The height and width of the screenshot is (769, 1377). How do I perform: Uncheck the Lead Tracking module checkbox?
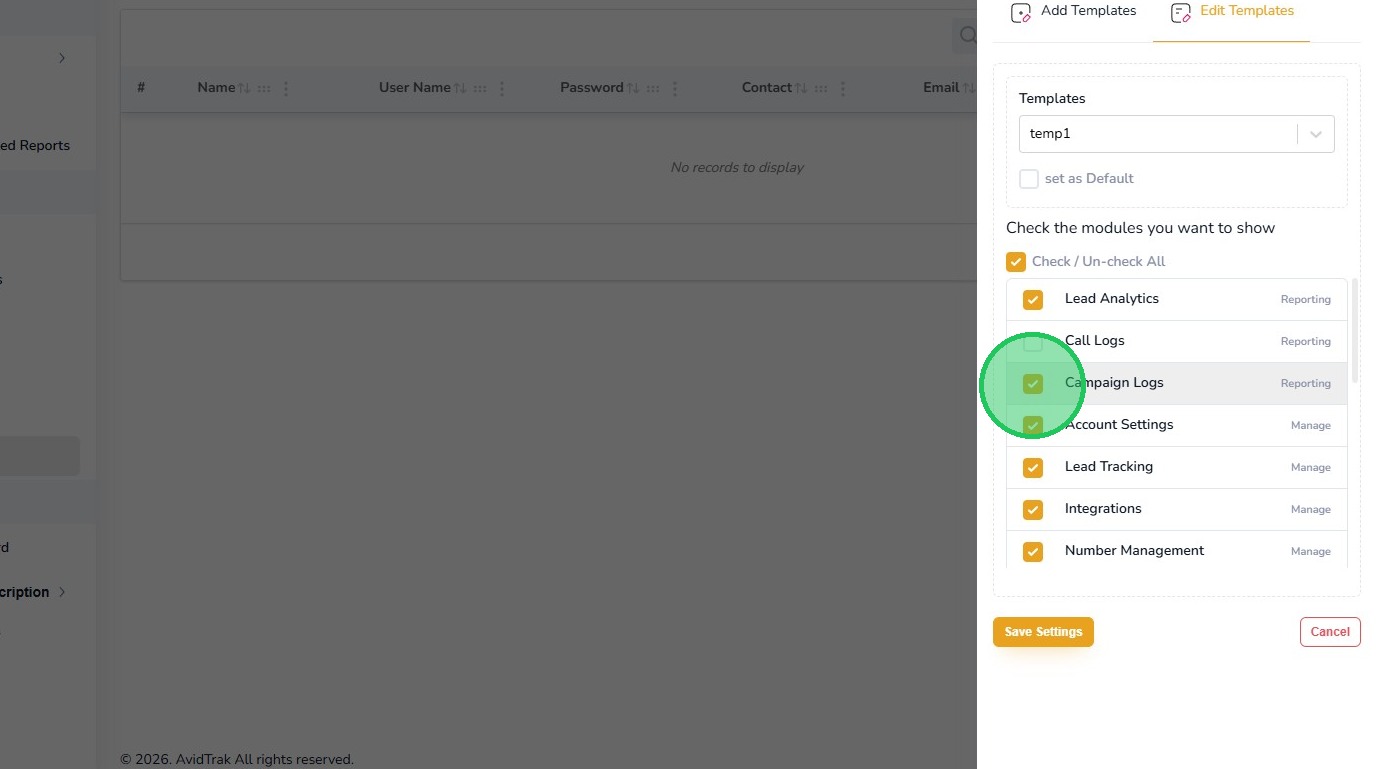(1033, 468)
